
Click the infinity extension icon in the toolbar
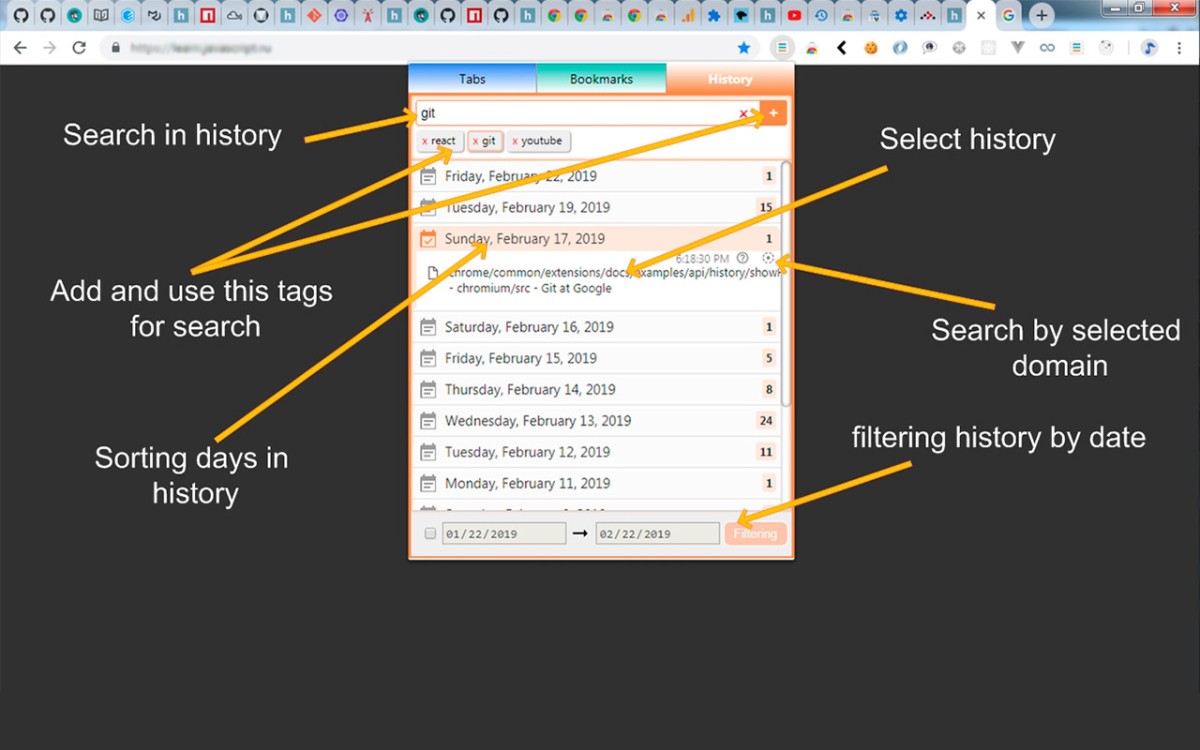tap(1047, 47)
